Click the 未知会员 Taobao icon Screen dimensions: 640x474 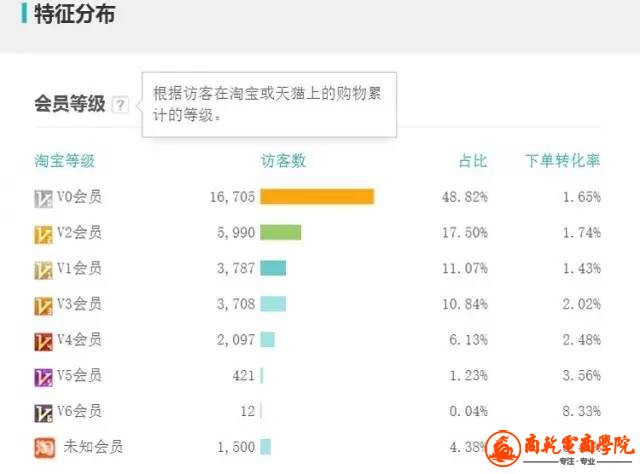(44, 448)
